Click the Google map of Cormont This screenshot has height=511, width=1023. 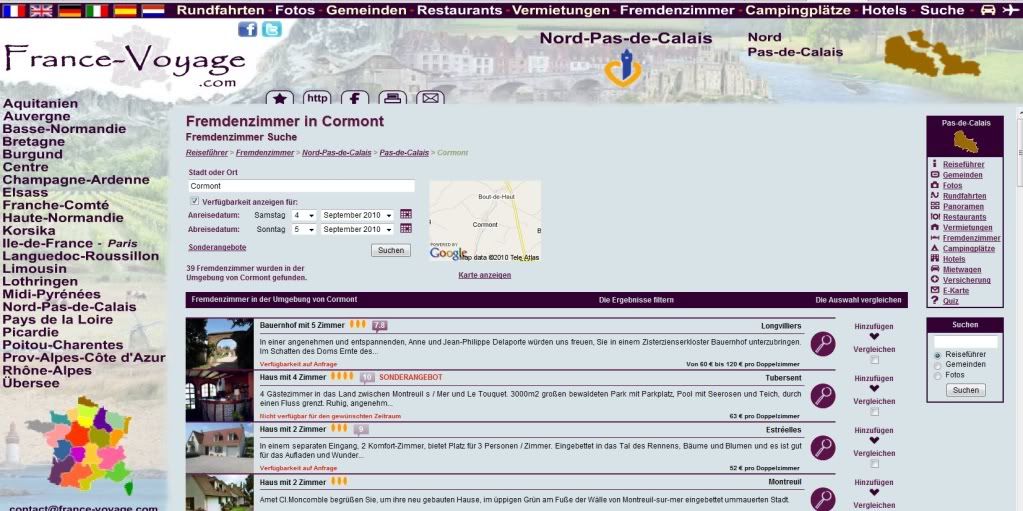click(485, 221)
